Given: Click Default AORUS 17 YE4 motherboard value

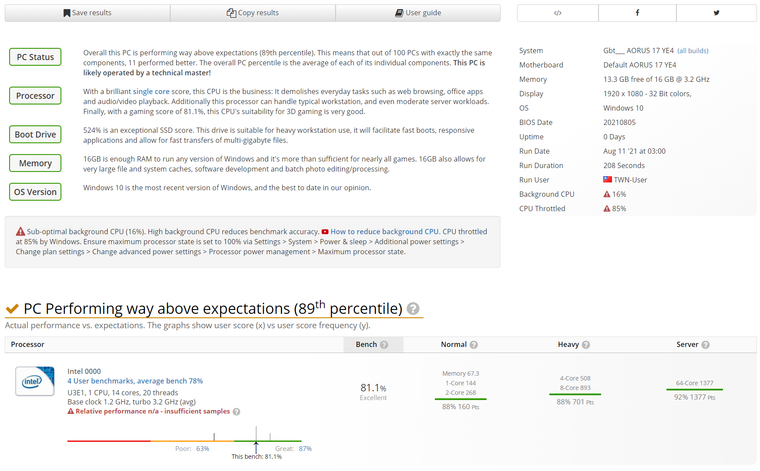Looking at the screenshot, I should [640, 65].
